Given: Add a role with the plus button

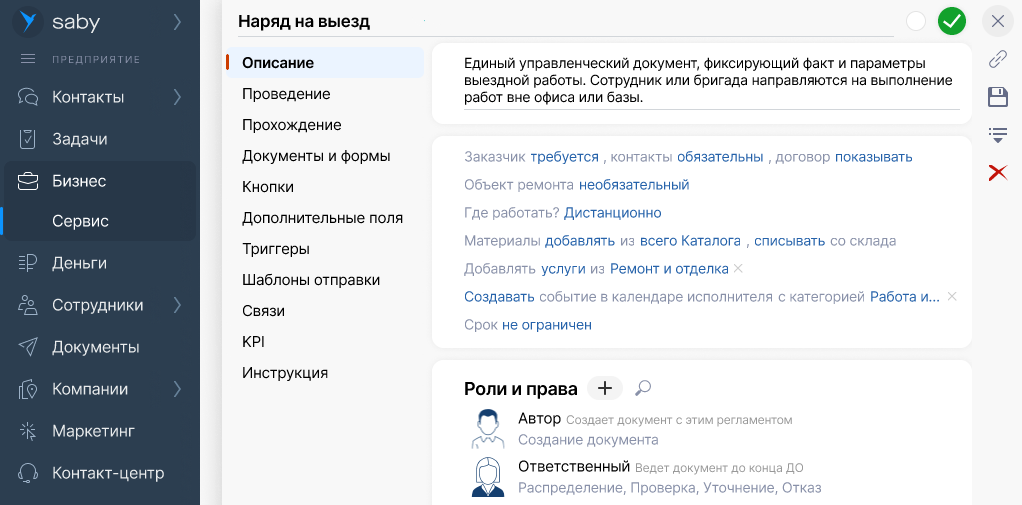Looking at the screenshot, I should pyautogui.click(x=604, y=388).
